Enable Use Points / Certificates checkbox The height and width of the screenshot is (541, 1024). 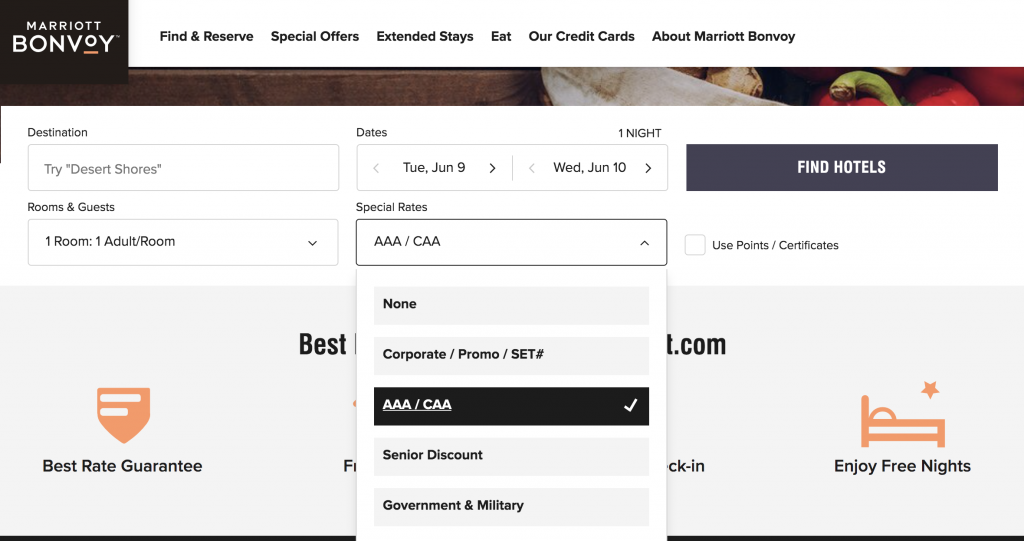(695, 245)
